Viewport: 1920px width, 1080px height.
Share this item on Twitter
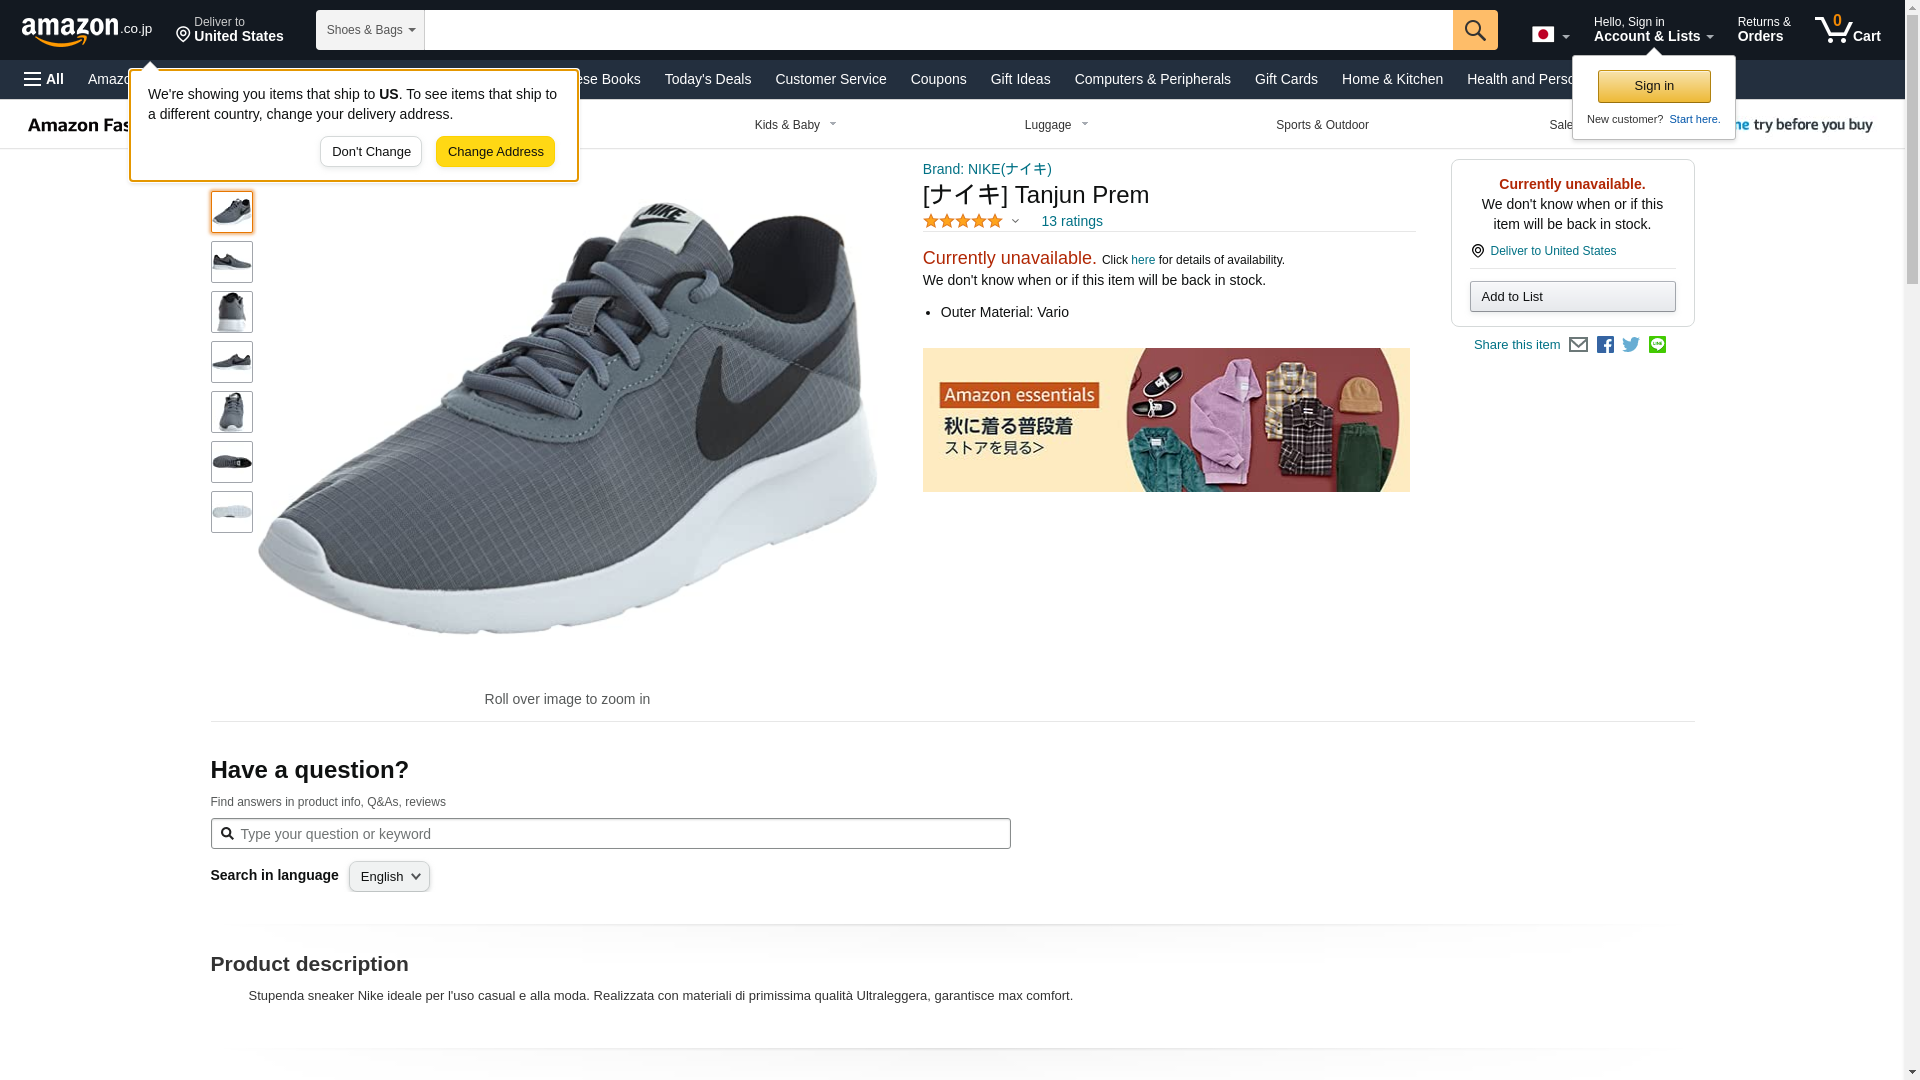[x=1631, y=345]
